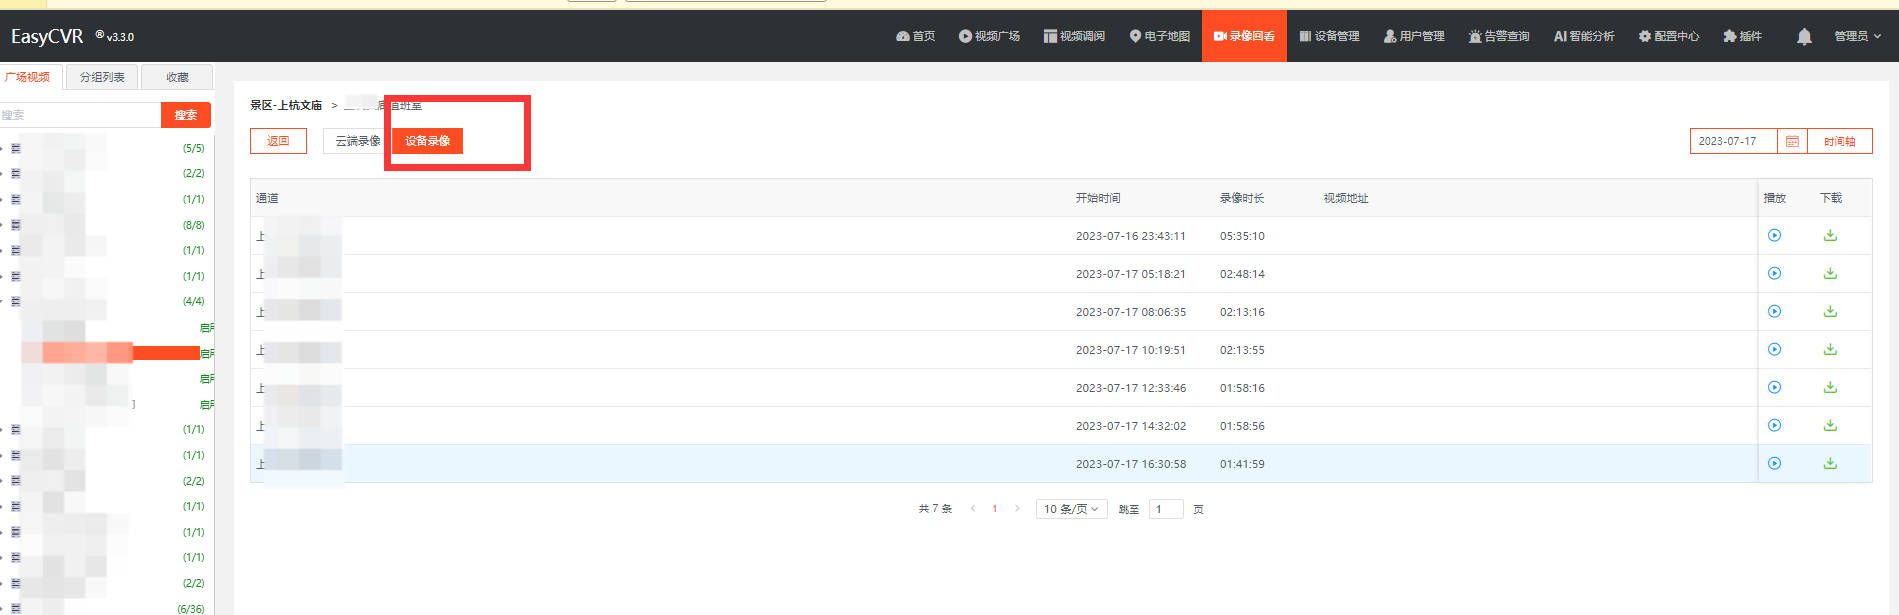Download the recording starting 2023-07-17 12:33:46
Viewport: 1899px width, 615px height.
[x=1830, y=388]
